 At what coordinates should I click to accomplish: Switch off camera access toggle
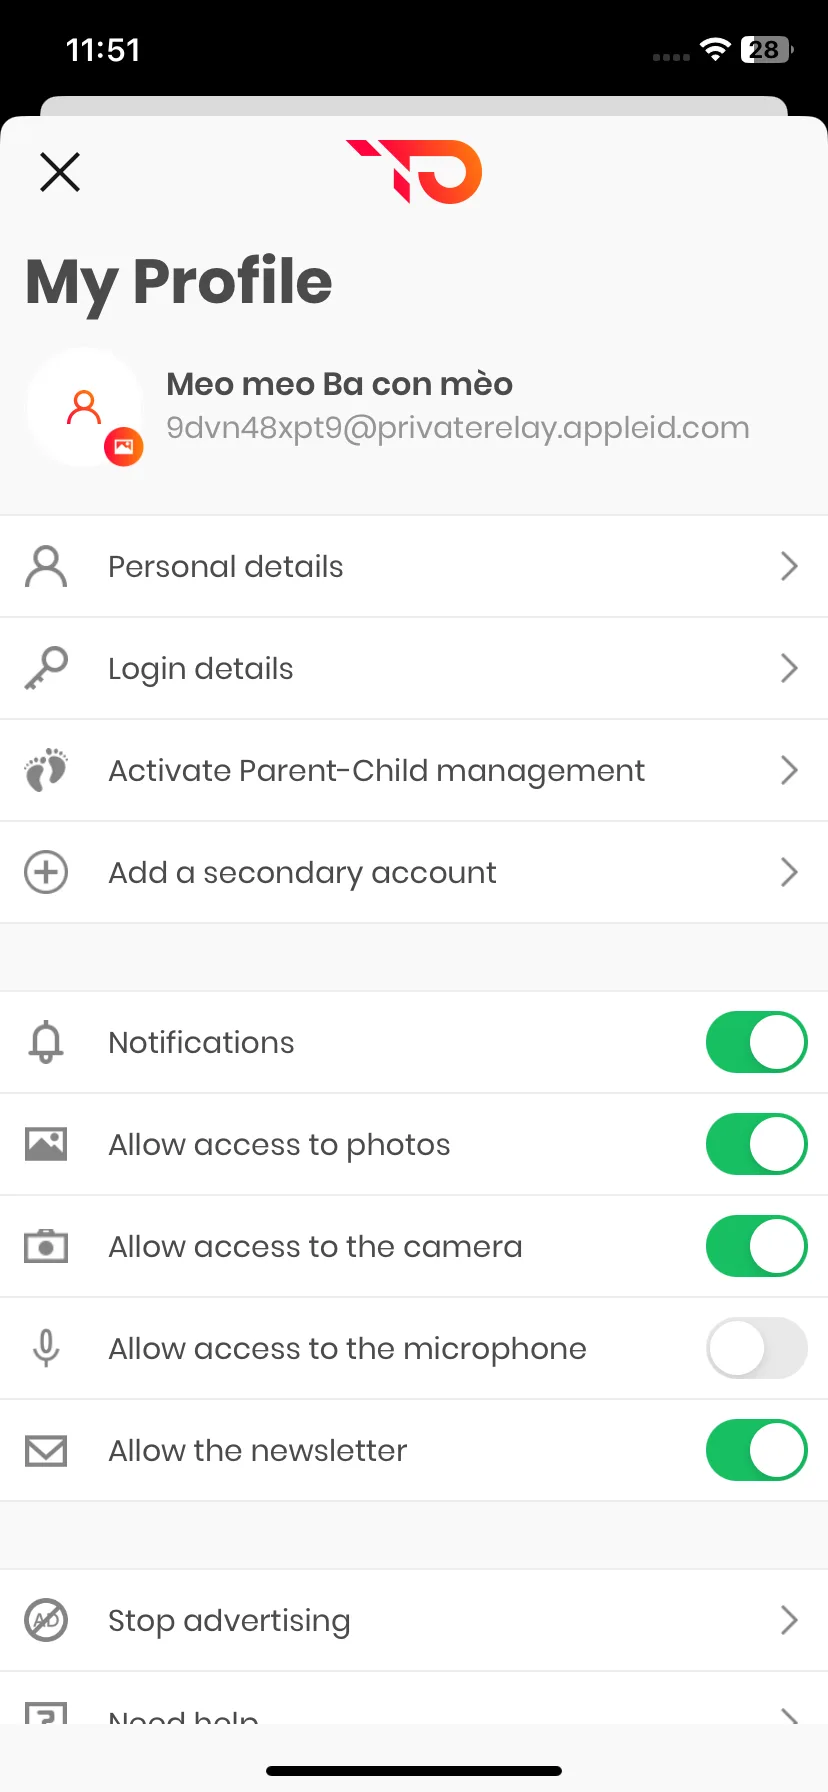point(757,1246)
